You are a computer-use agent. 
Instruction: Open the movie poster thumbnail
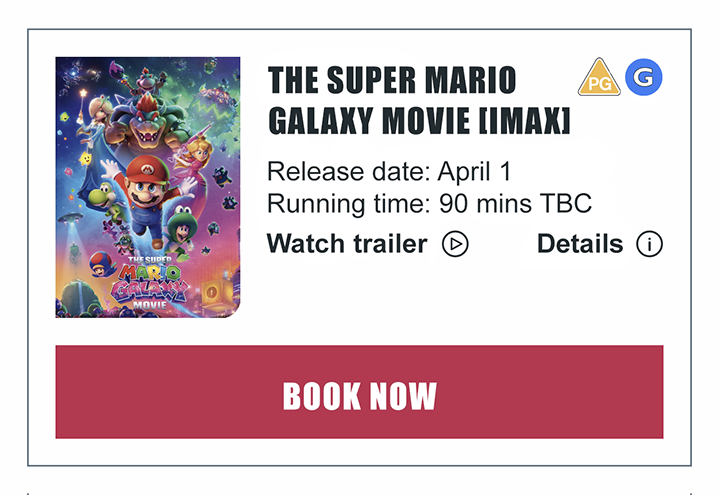pos(148,187)
